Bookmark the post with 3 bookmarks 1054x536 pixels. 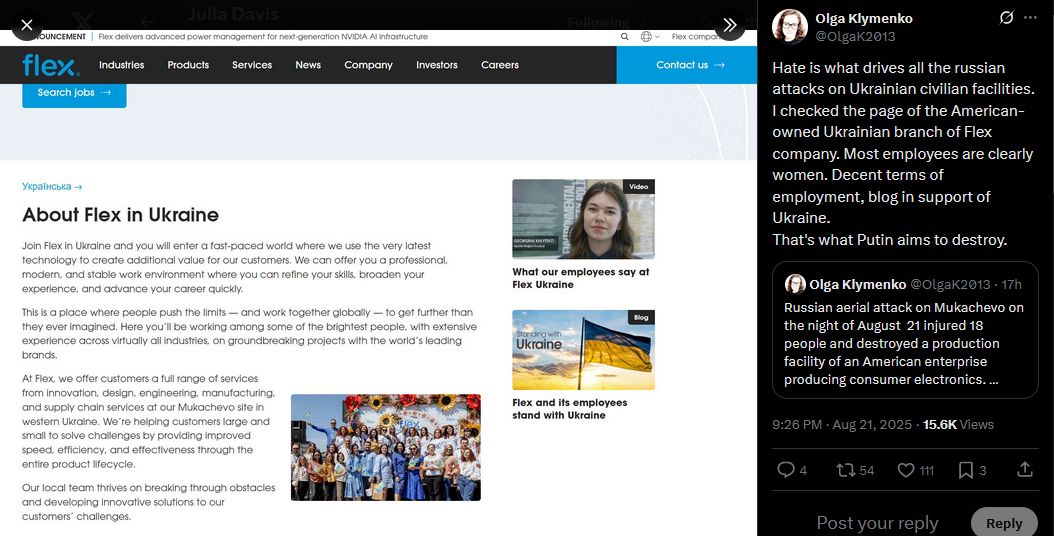click(x=972, y=470)
